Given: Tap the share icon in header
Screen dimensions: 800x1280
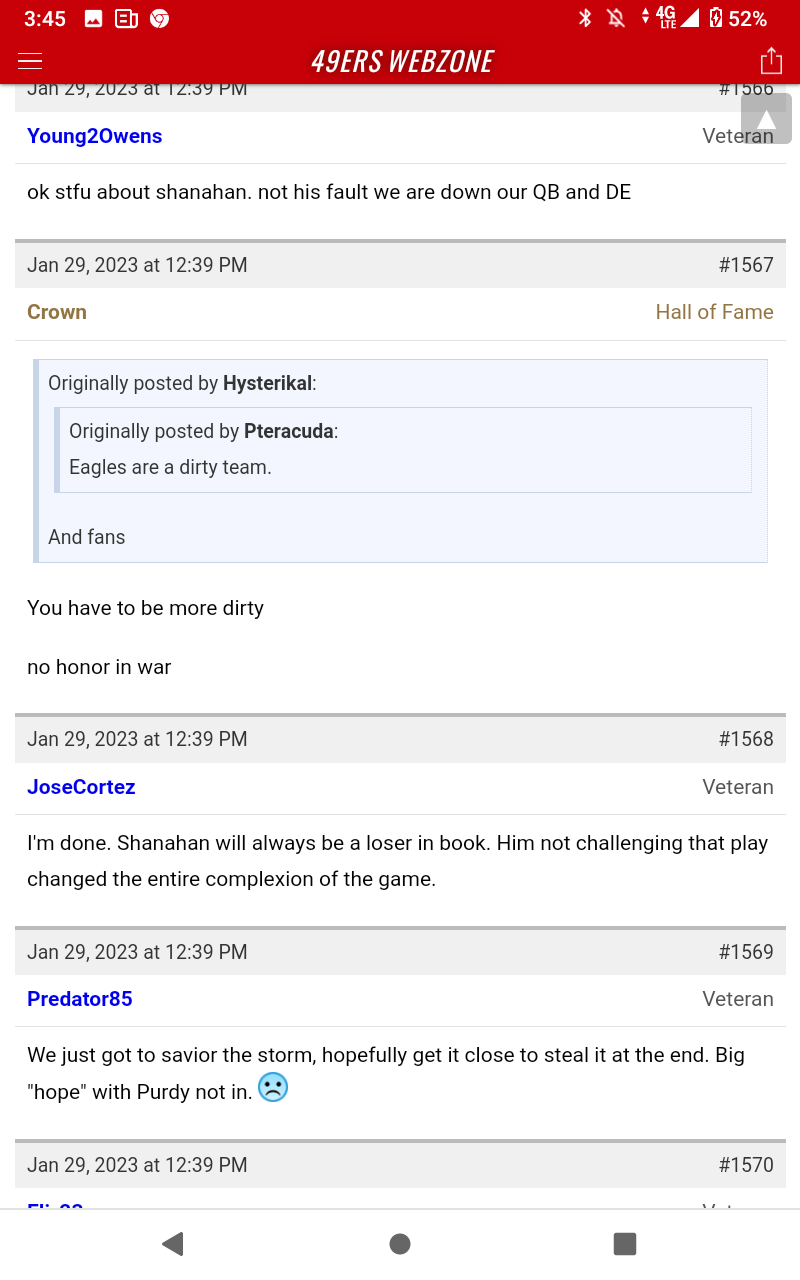Looking at the screenshot, I should point(771,61).
